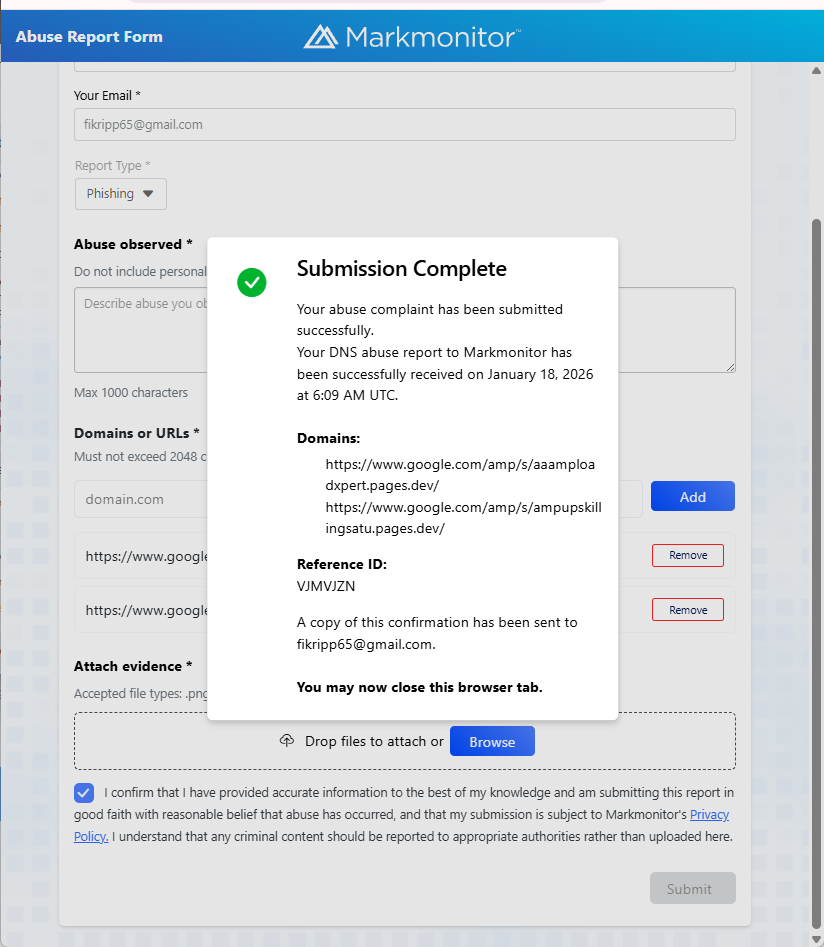The image size is (824, 947).
Task: Click the scrollbar up arrow
Action: pos(816,71)
